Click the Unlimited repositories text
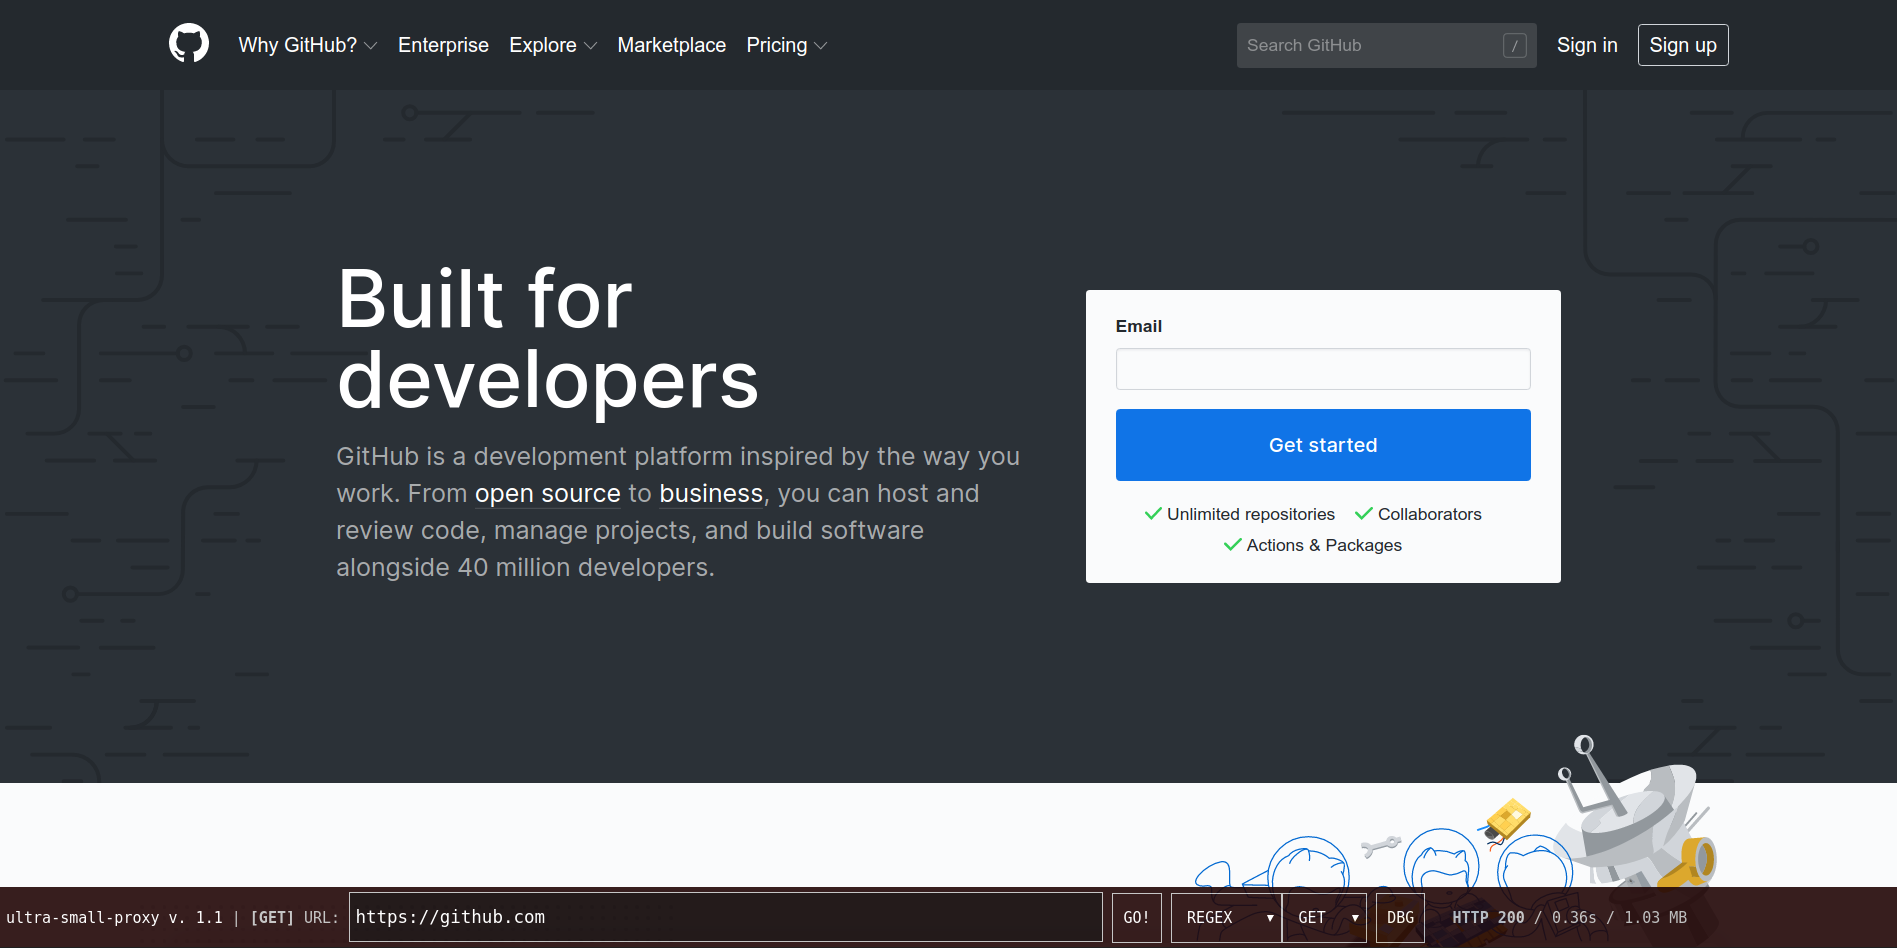The width and height of the screenshot is (1897, 948). (1250, 514)
